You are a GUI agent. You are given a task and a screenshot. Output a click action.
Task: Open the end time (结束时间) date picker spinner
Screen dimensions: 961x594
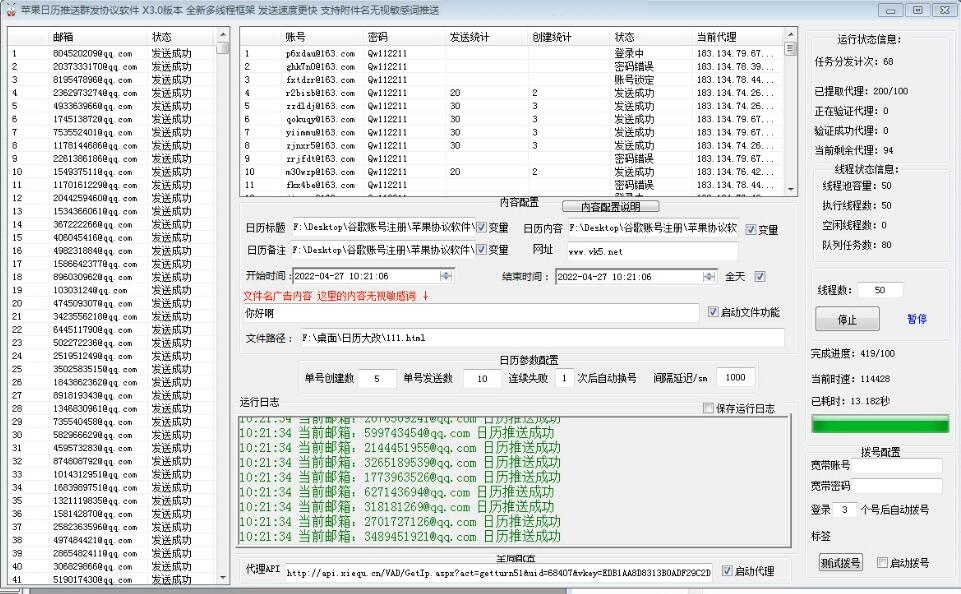coord(708,276)
